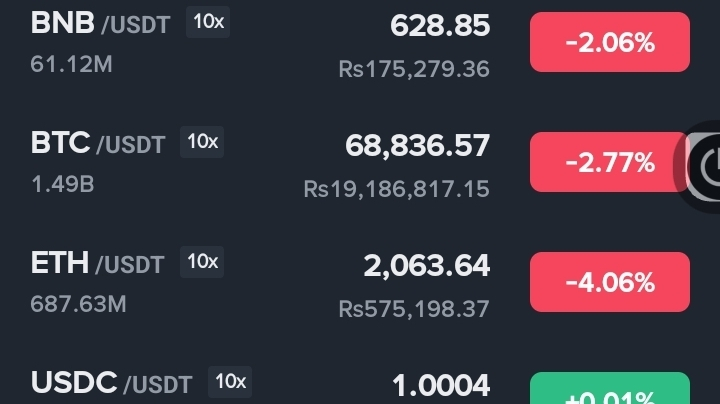Tap the 10x leverage badge for USDC
The width and height of the screenshot is (720, 404).
tap(230, 382)
